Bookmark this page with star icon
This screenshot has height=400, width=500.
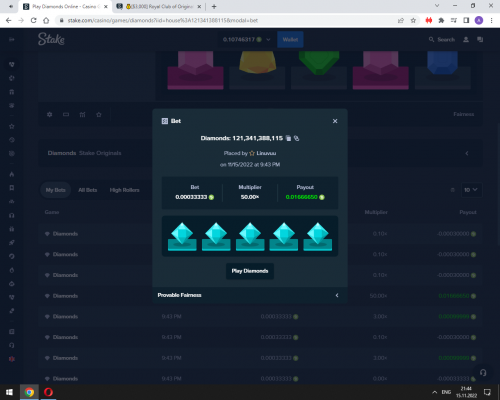413,20
